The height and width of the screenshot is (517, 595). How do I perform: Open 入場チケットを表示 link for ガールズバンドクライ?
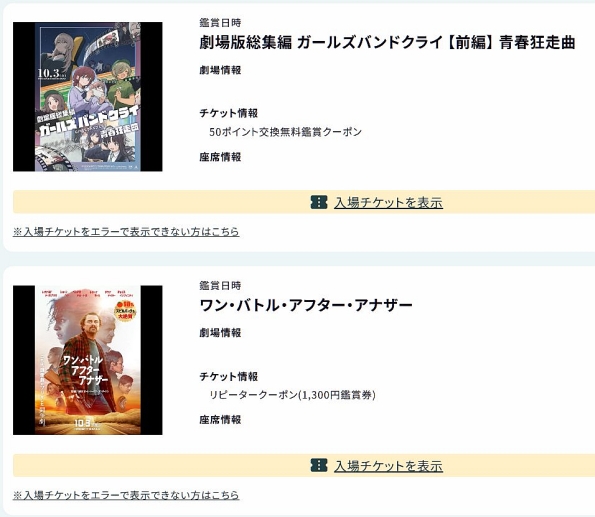[x=388, y=202]
